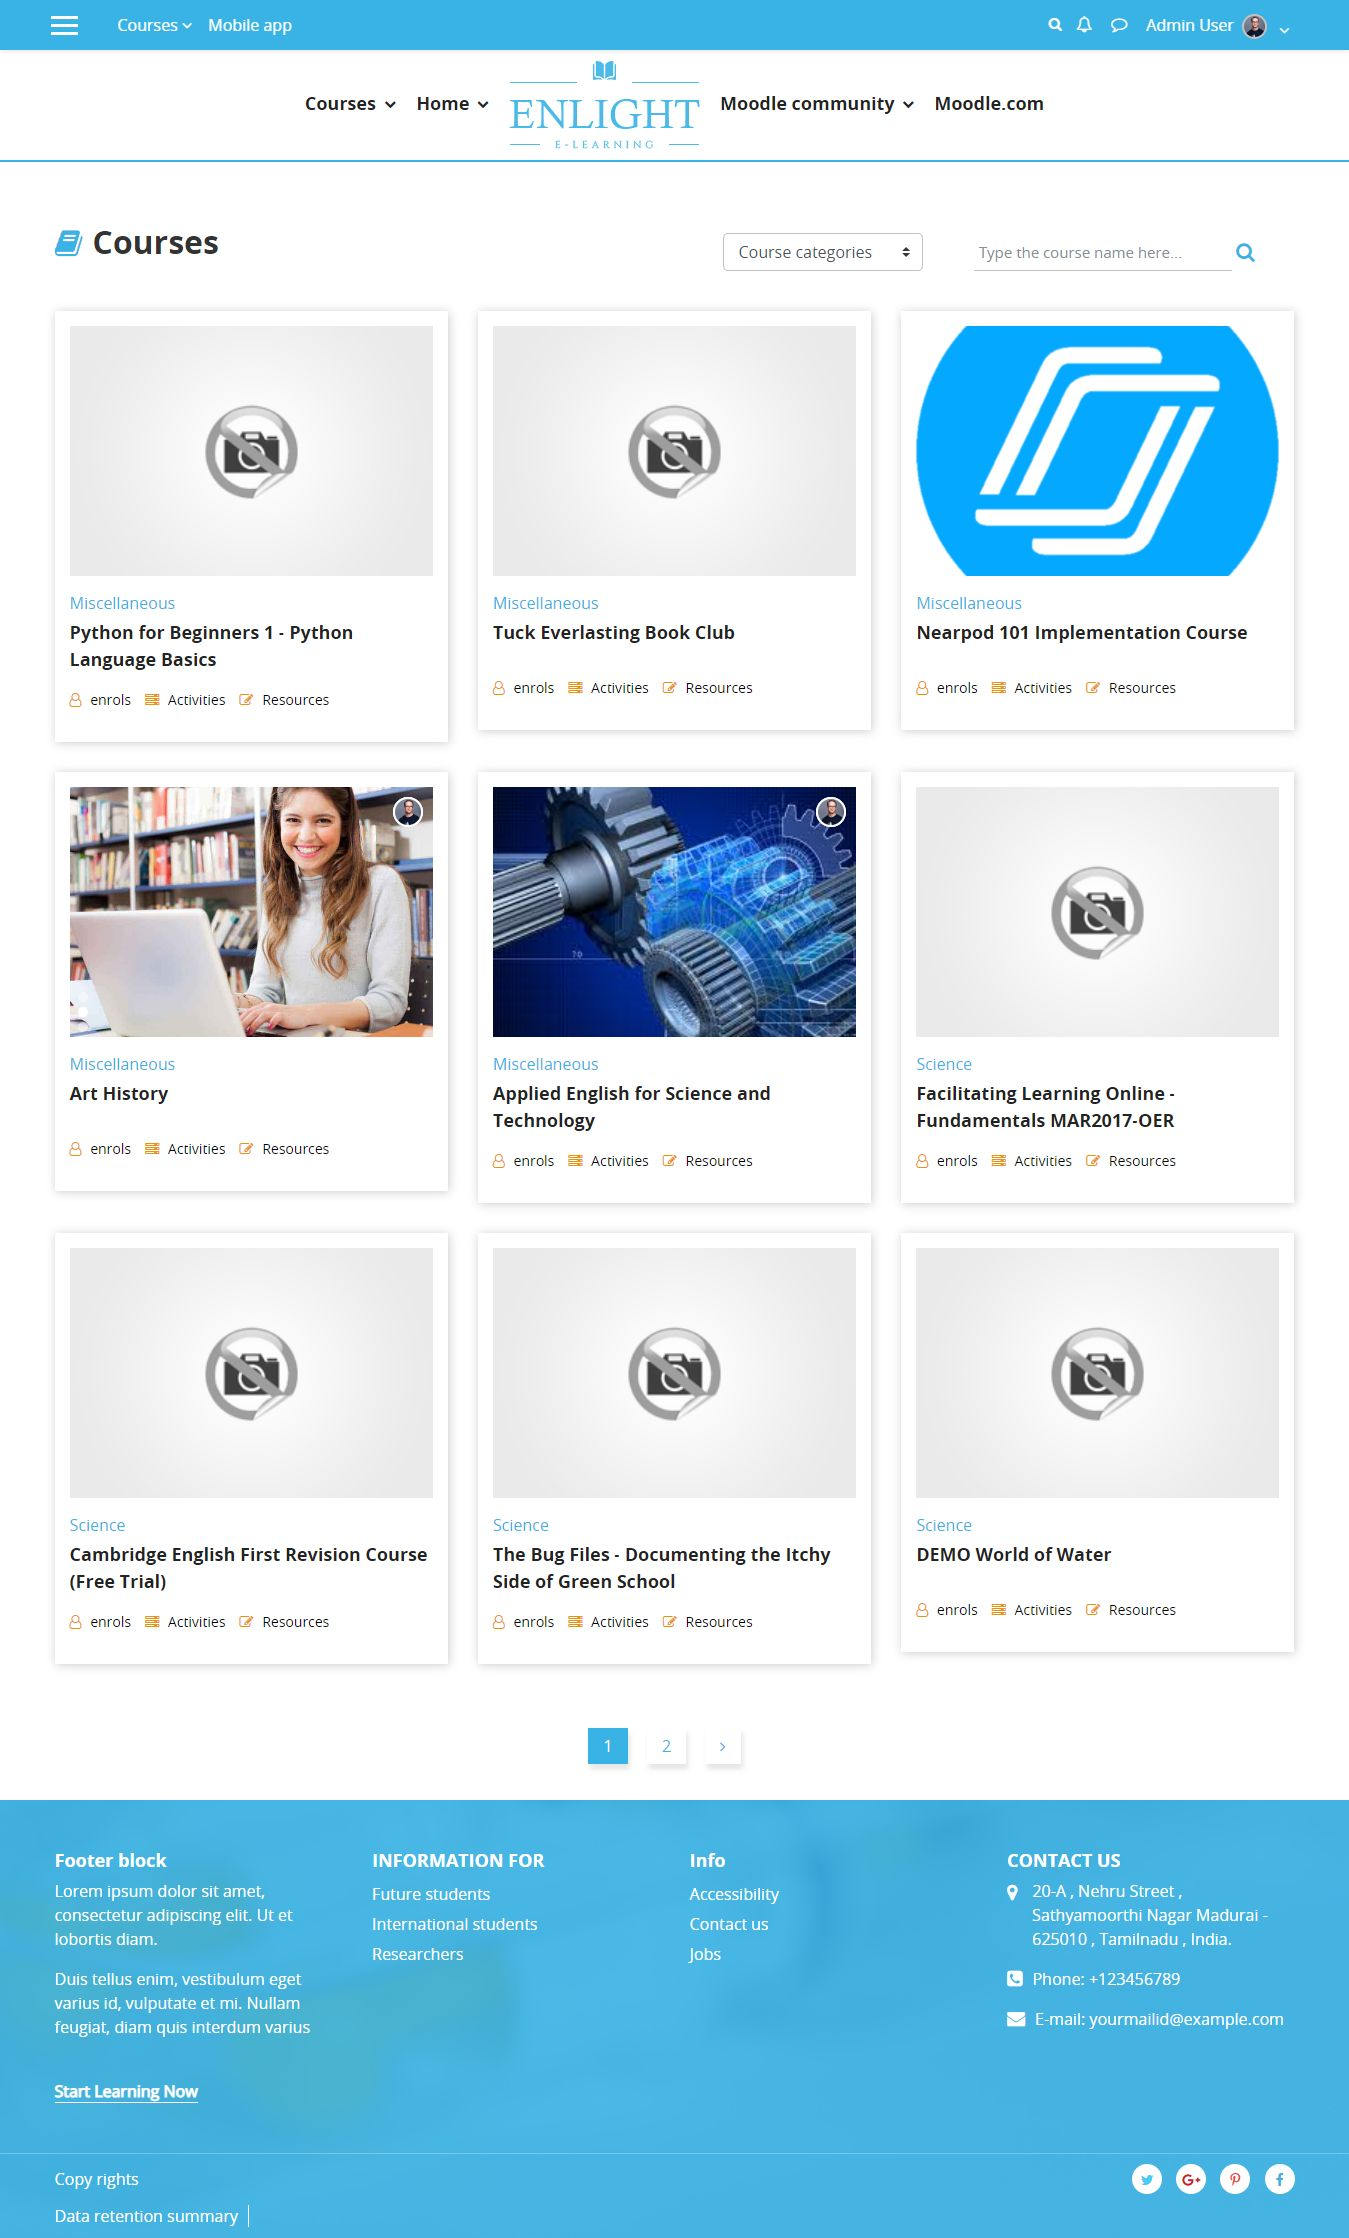1349x2238 pixels.
Task: Open the International students link
Action: pyautogui.click(x=454, y=1924)
